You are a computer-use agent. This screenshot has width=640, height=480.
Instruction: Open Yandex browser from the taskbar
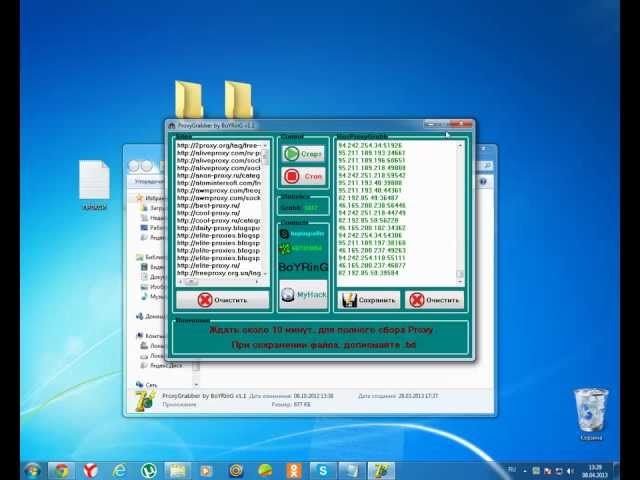coord(90,471)
